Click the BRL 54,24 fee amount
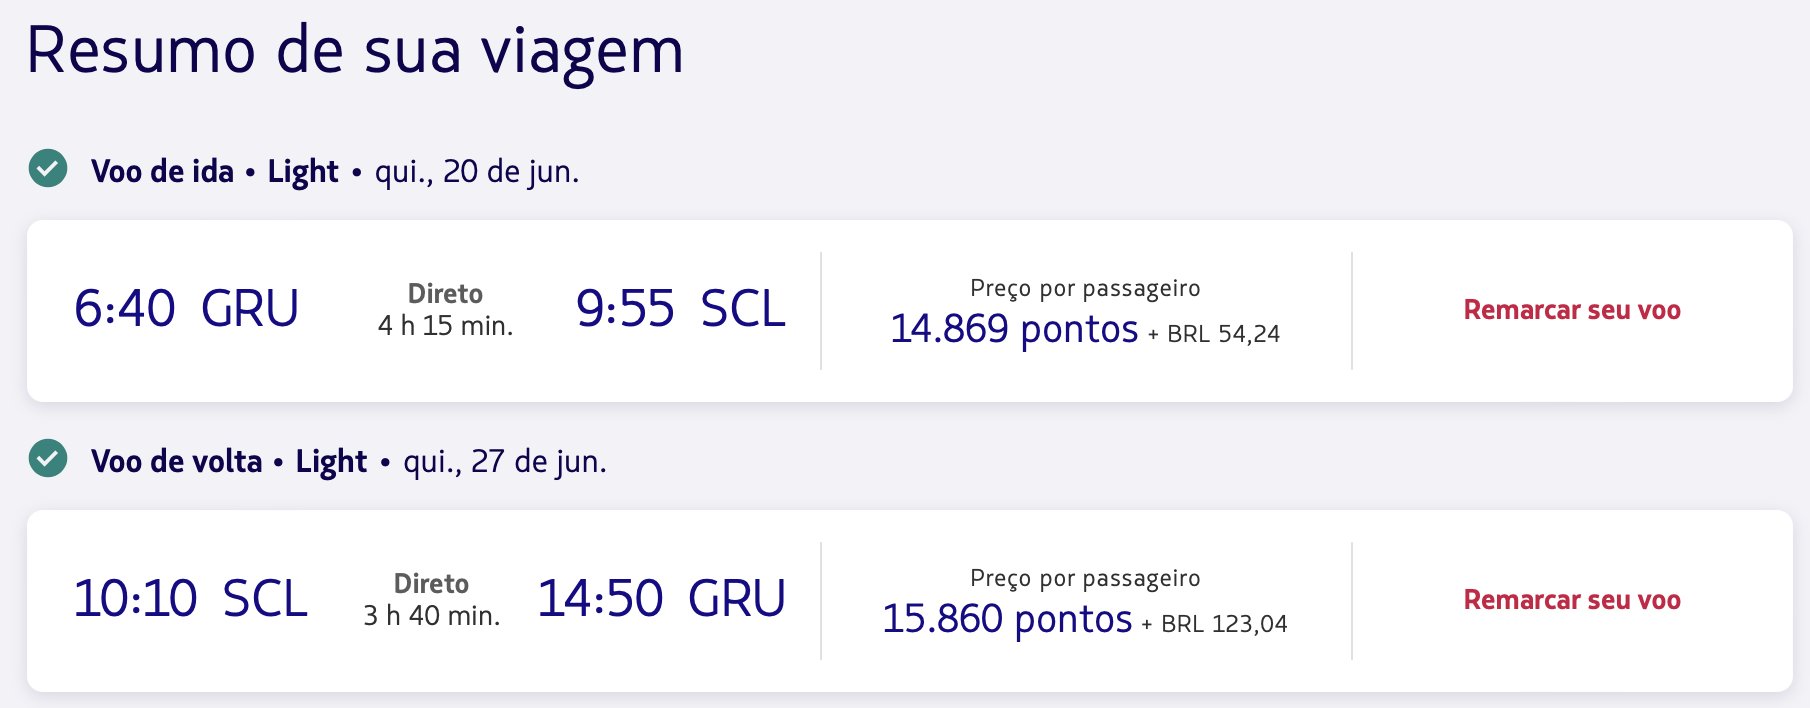The width and height of the screenshot is (1810, 708). pos(1223,334)
